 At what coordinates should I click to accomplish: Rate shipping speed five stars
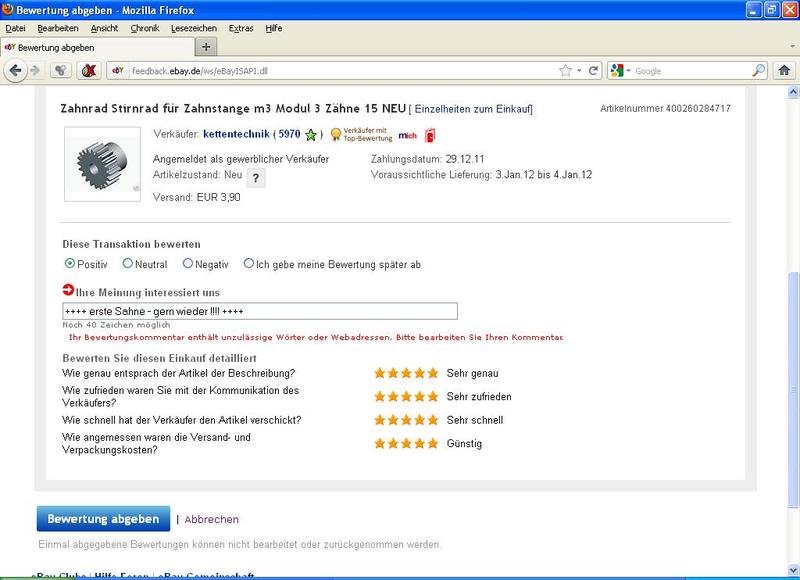coord(433,420)
